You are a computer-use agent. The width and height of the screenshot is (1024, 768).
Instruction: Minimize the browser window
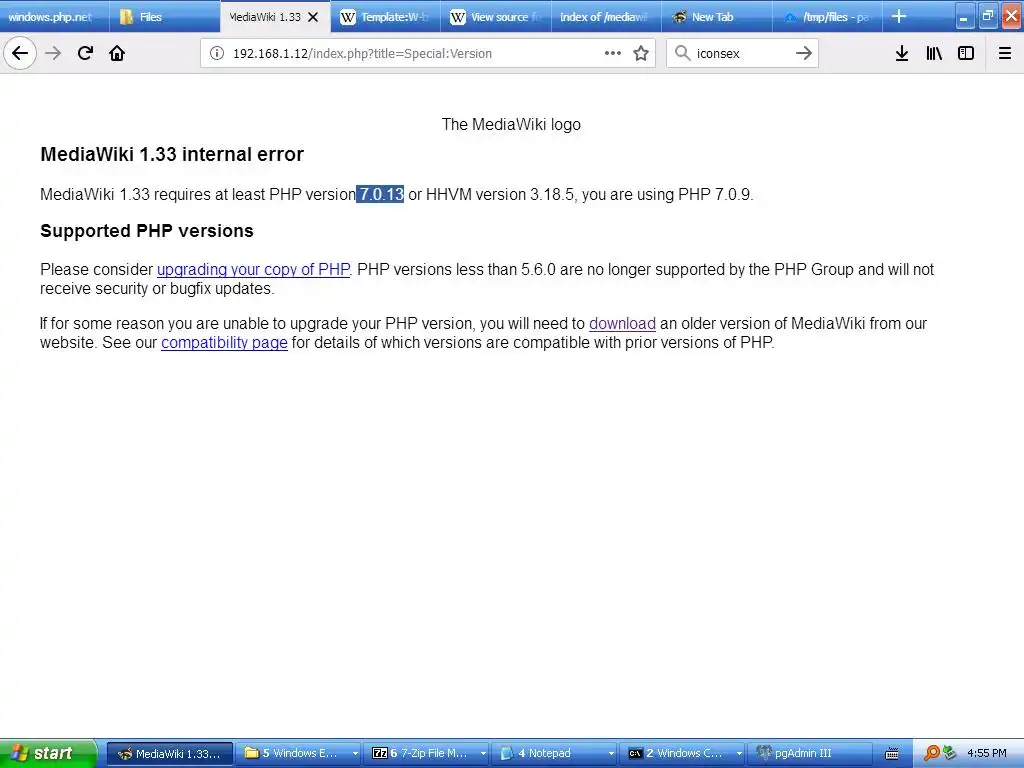coord(964,17)
